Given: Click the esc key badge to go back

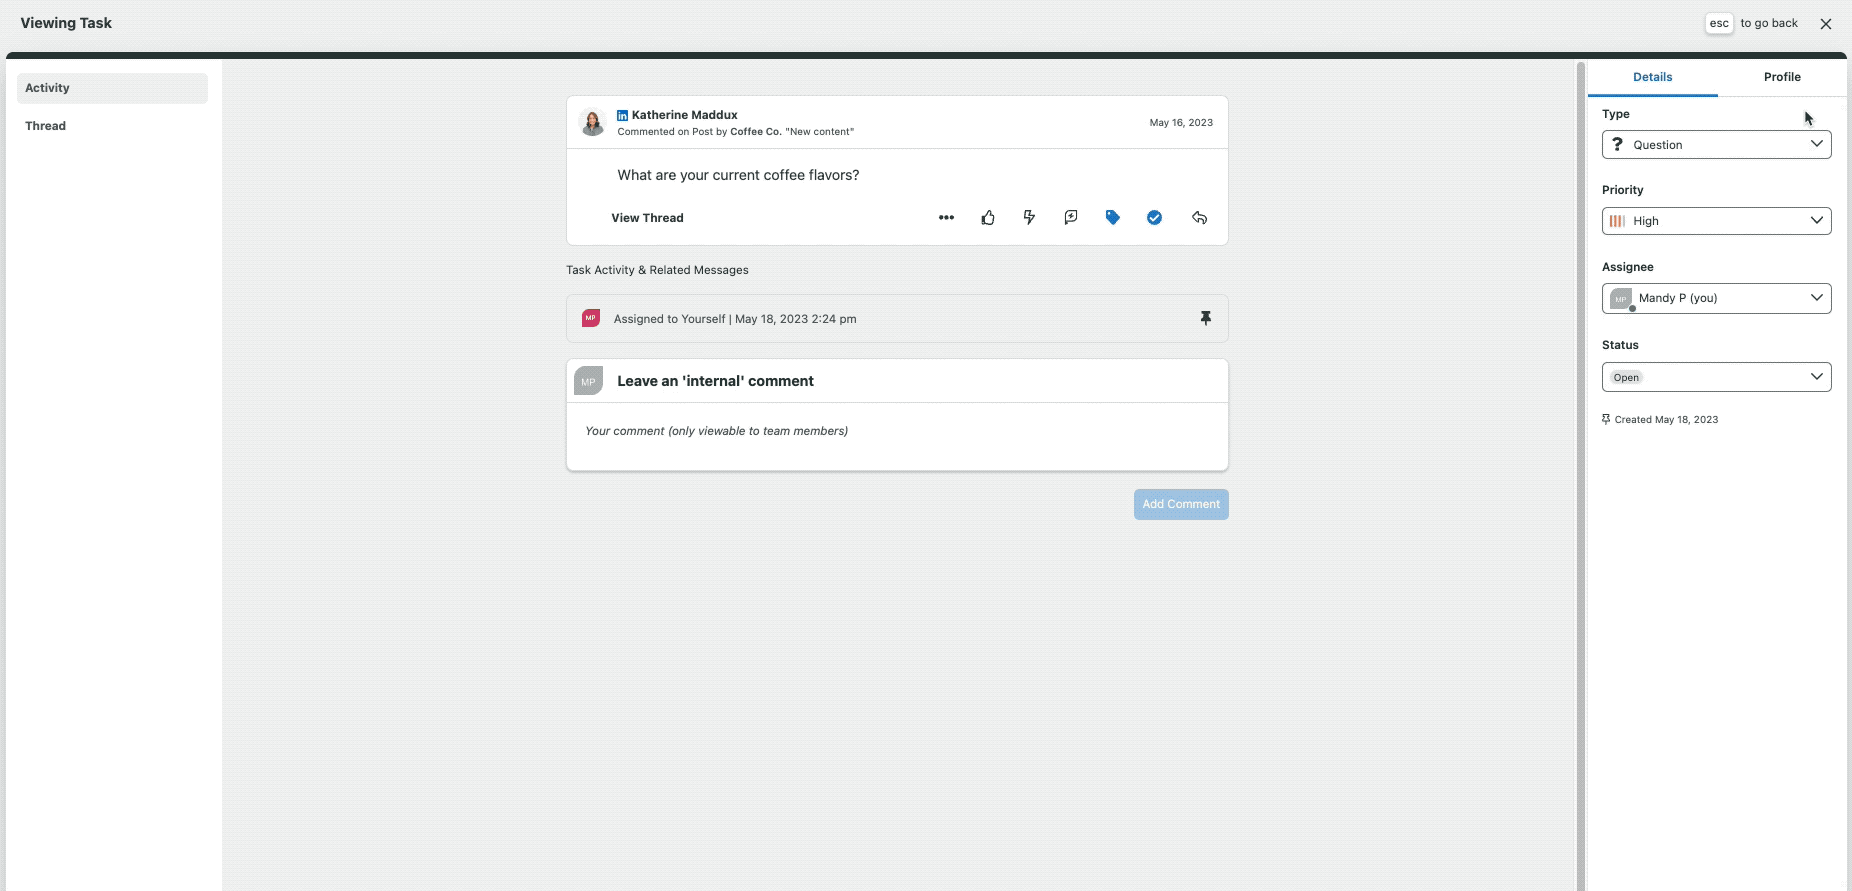Looking at the screenshot, I should (x=1719, y=23).
